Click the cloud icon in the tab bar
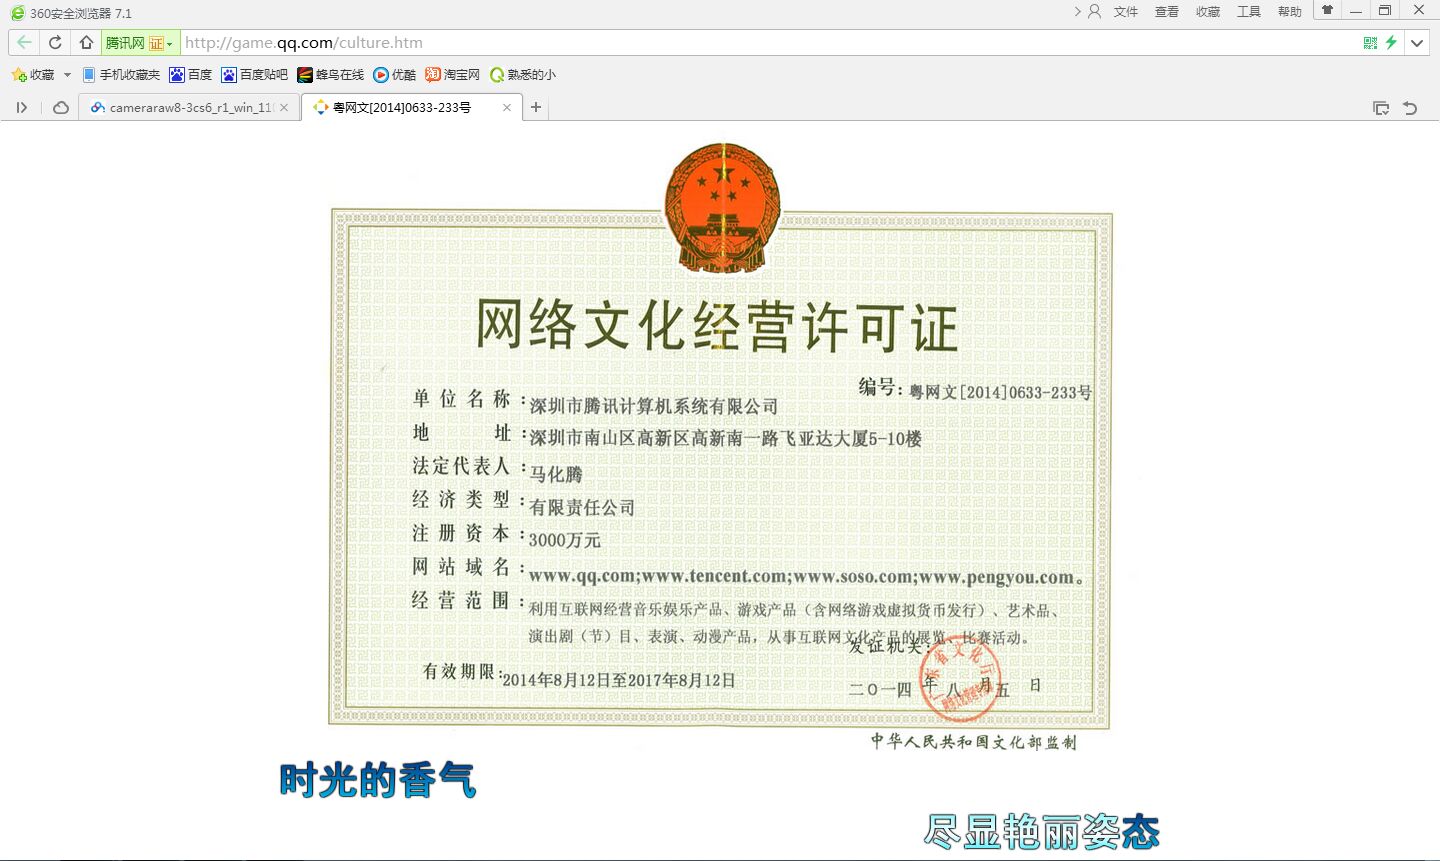1440x861 pixels. (x=61, y=108)
